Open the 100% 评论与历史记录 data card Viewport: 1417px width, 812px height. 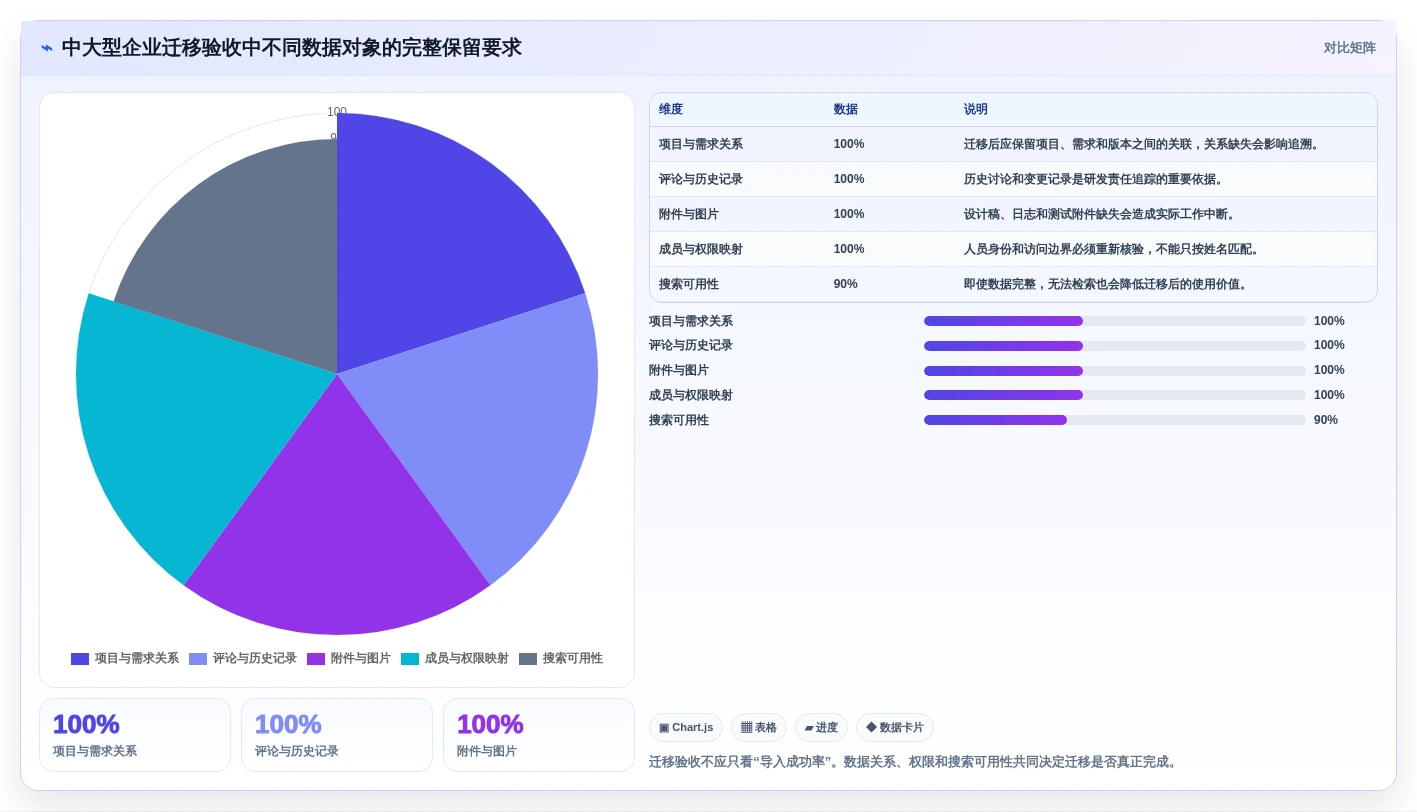(x=337, y=735)
